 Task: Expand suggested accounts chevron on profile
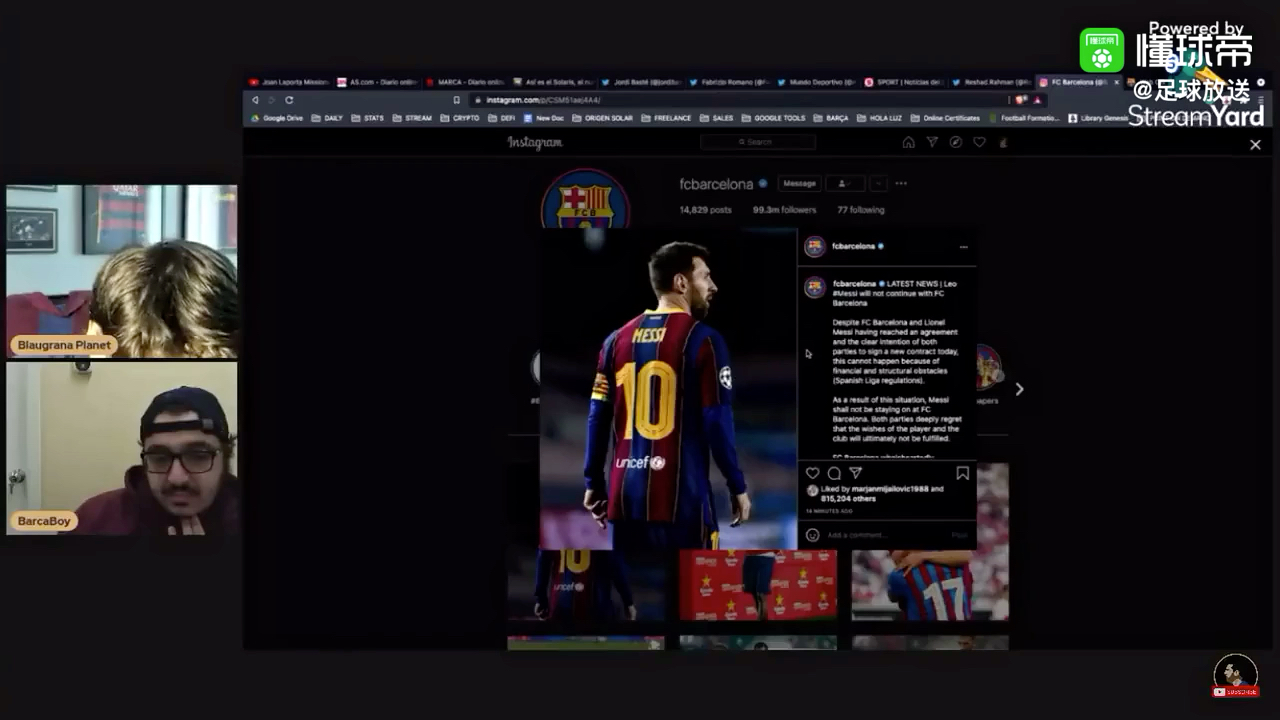(x=877, y=184)
